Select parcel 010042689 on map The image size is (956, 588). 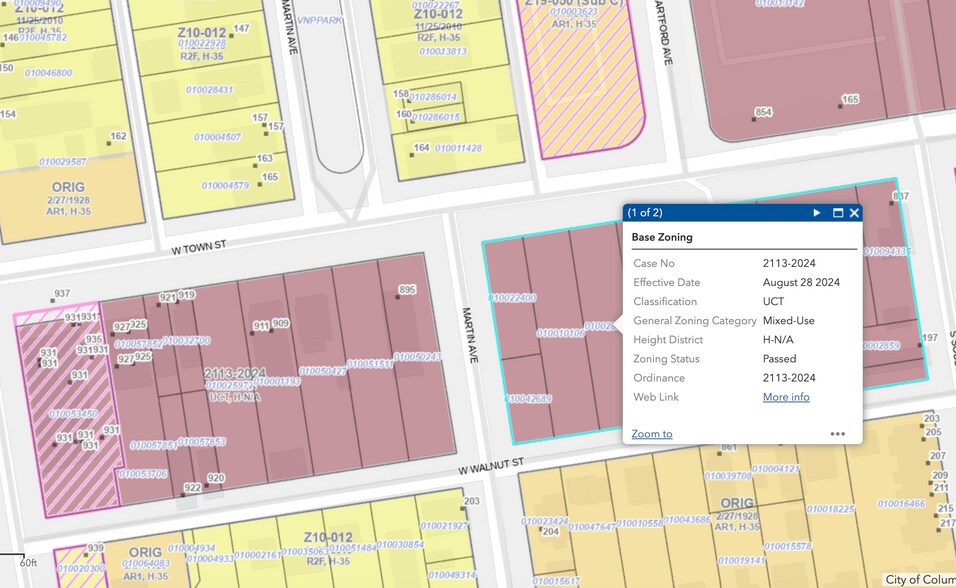(528, 398)
